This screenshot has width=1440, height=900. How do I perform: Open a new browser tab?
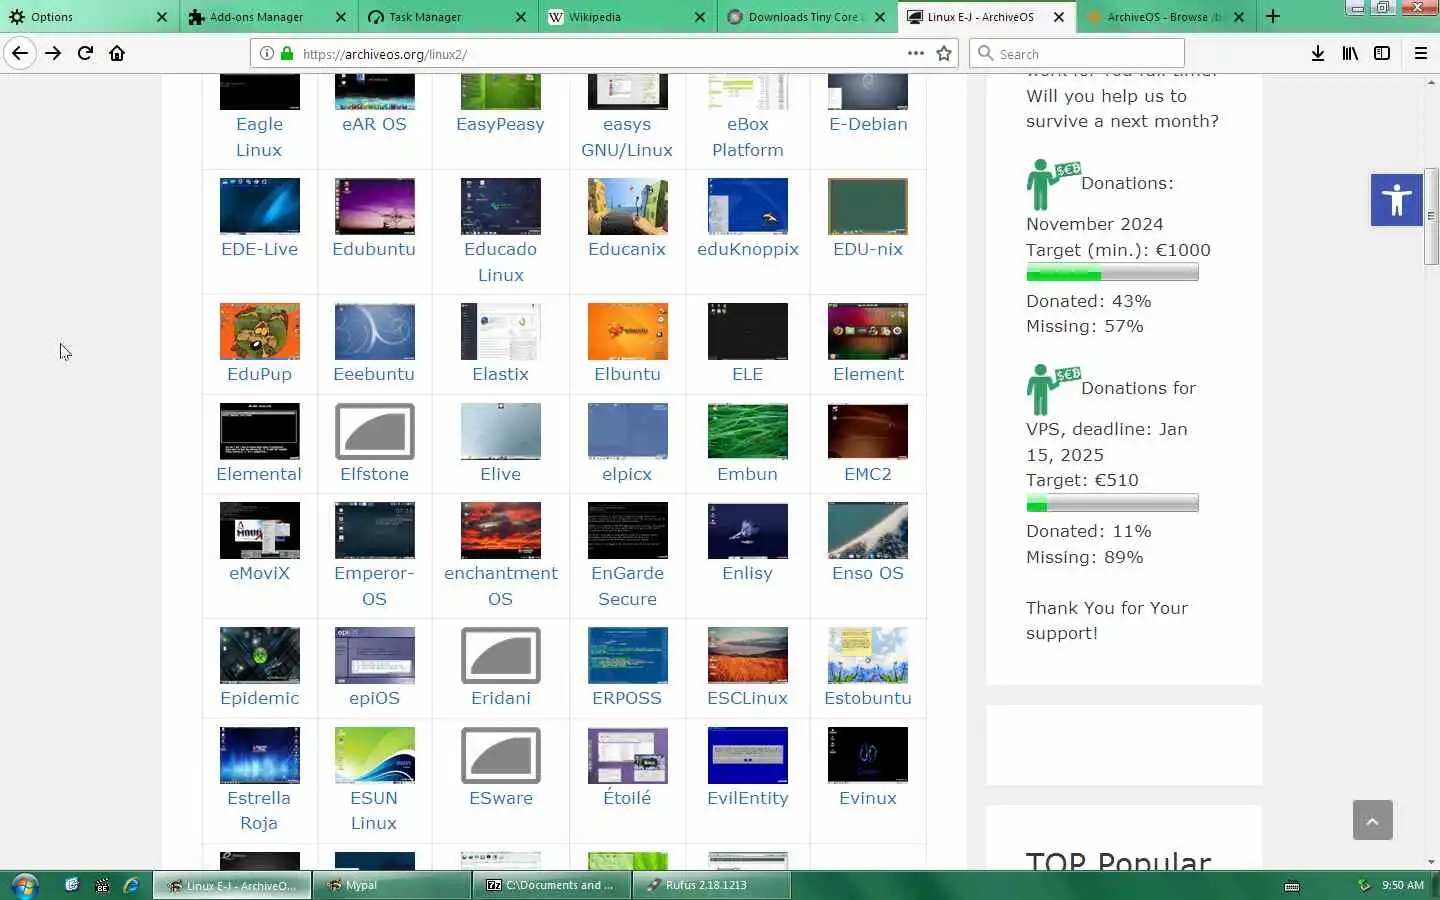pyautogui.click(x=1273, y=16)
